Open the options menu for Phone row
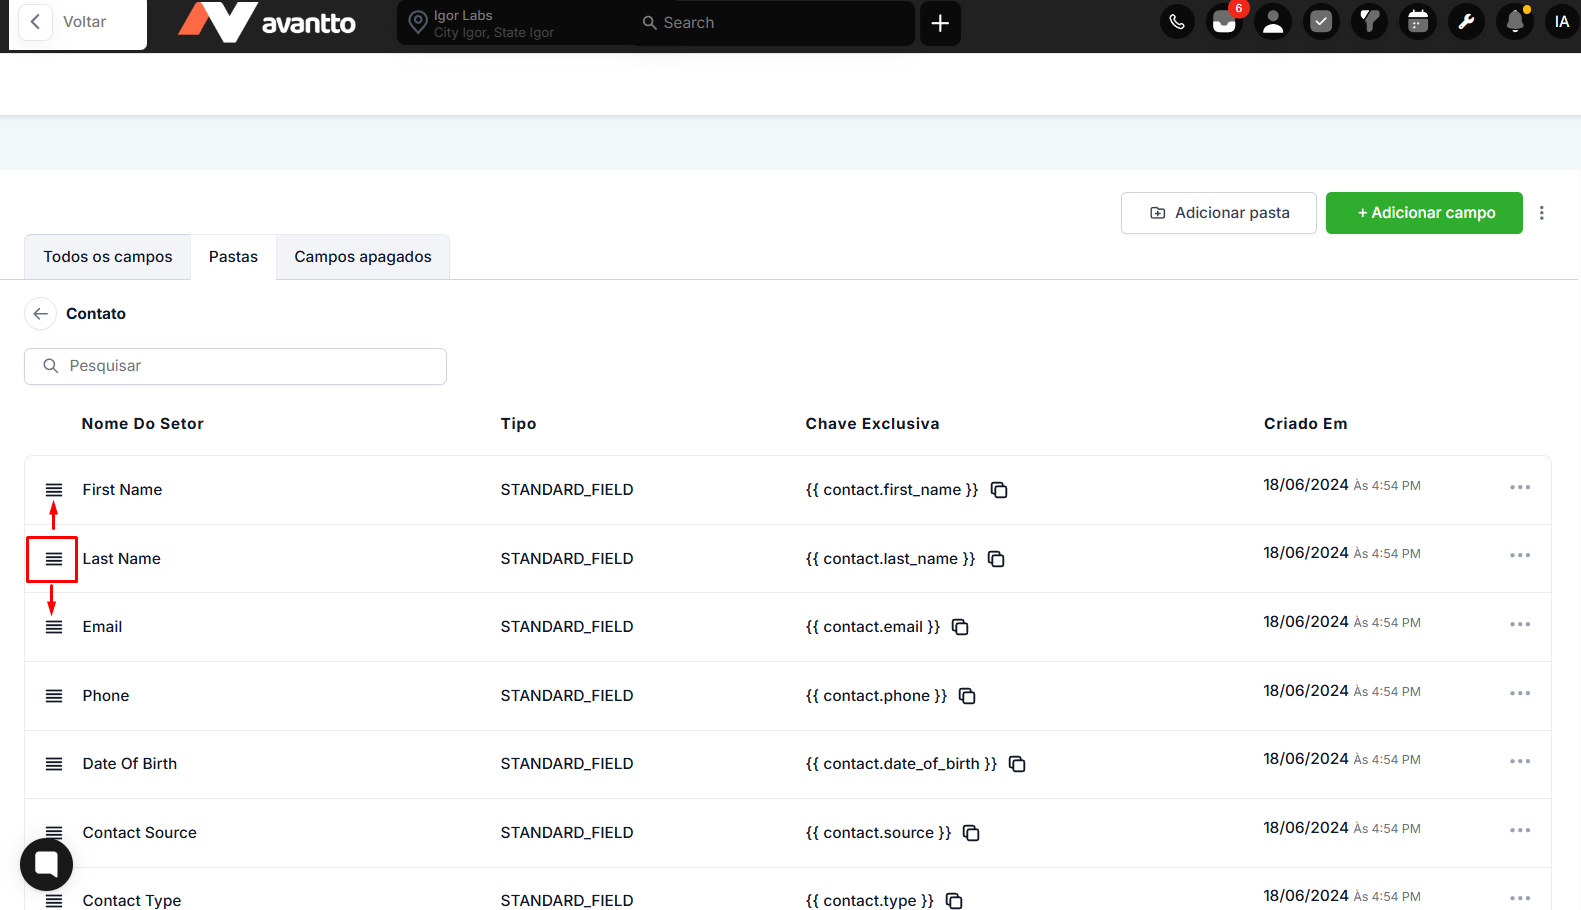Viewport: 1581px width, 910px height. tap(1520, 693)
